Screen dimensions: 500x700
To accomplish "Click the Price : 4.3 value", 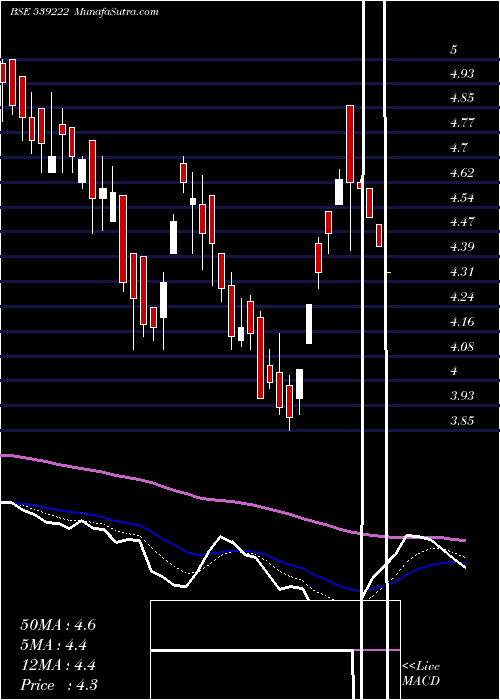I will pyautogui.click(x=59, y=685).
